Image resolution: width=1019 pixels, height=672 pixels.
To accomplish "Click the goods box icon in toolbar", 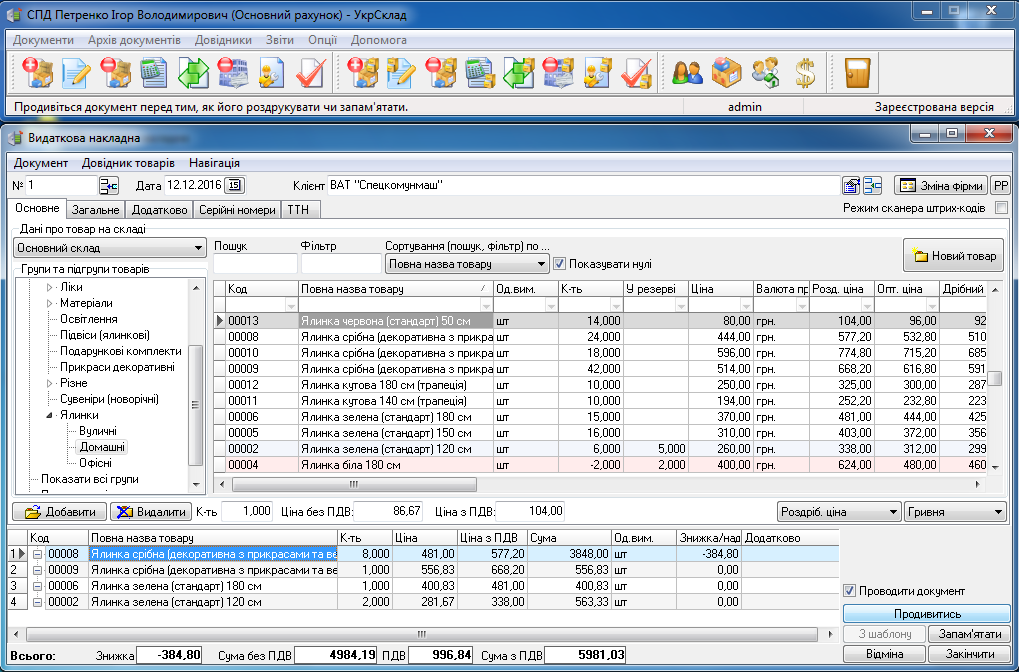I will point(727,73).
